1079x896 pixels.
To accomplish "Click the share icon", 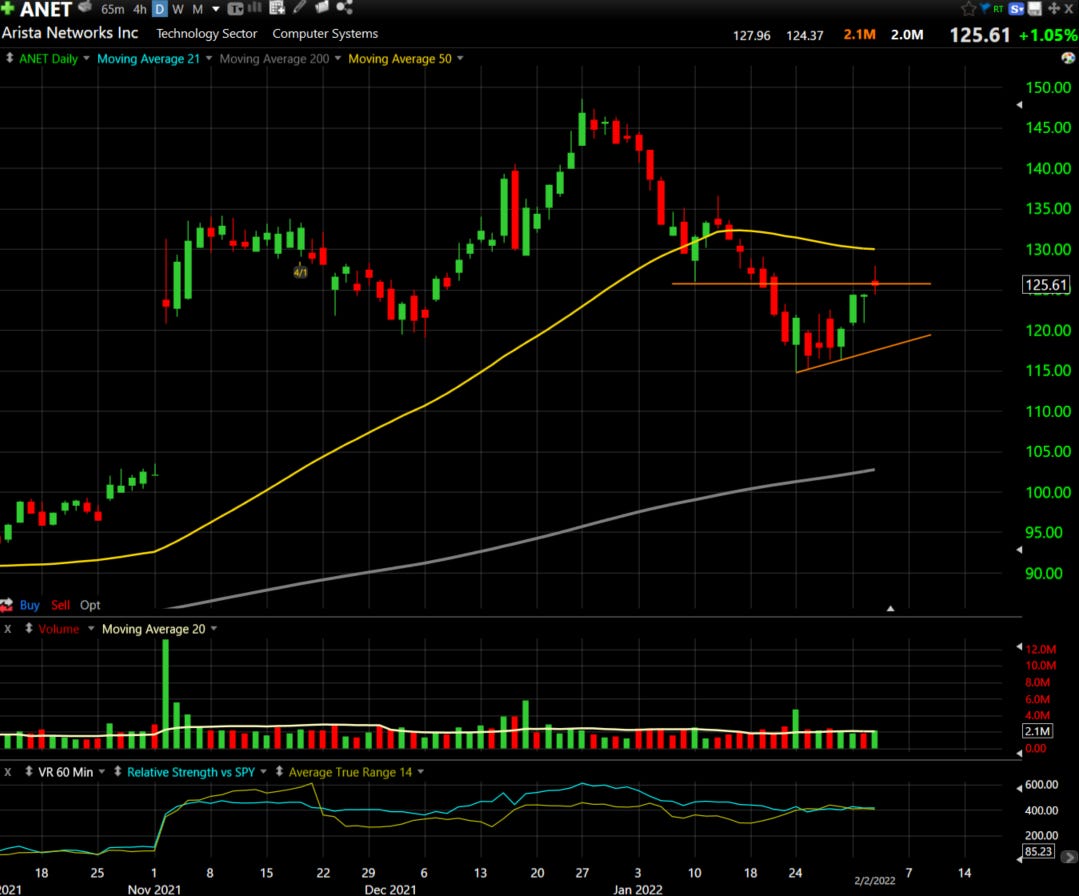I will pyautogui.click(x=344, y=8).
